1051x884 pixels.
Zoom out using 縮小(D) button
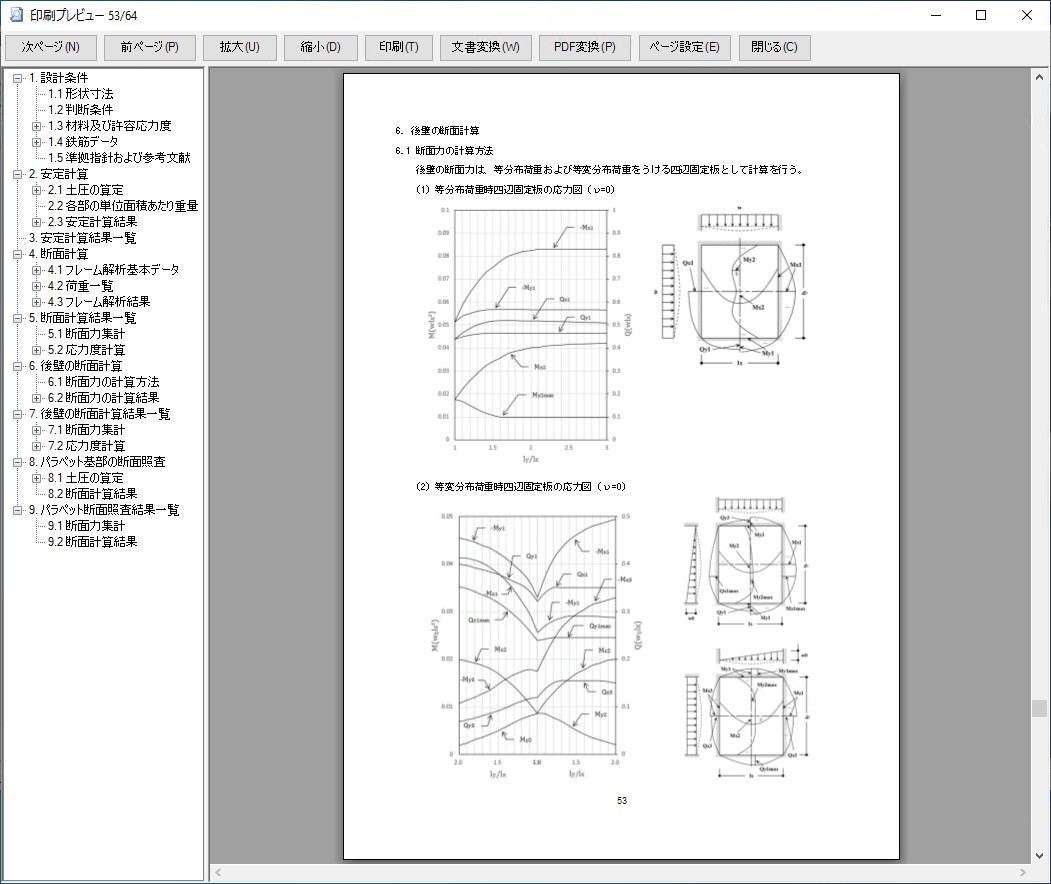(x=320, y=47)
